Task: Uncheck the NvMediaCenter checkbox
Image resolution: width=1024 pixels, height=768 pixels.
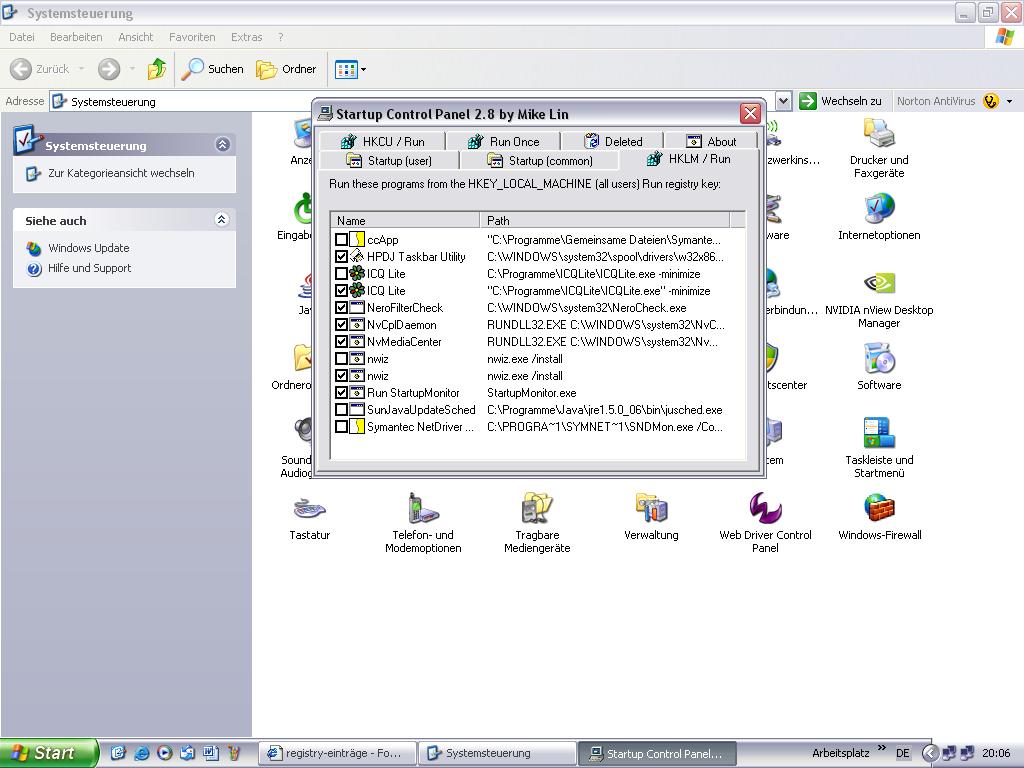Action: (x=341, y=342)
